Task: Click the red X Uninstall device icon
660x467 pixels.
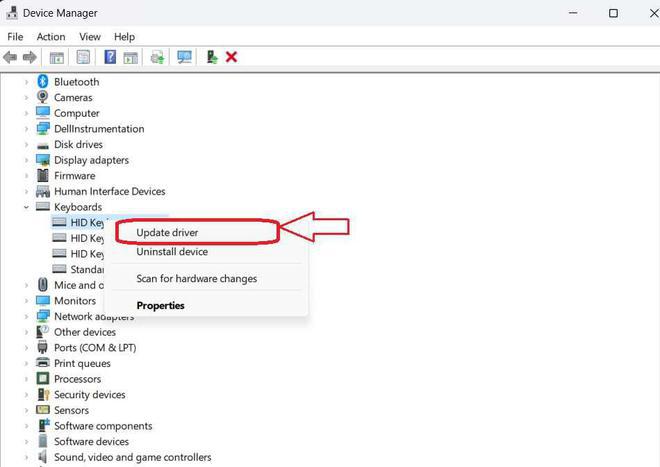Action: pyautogui.click(x=231, y=57)
